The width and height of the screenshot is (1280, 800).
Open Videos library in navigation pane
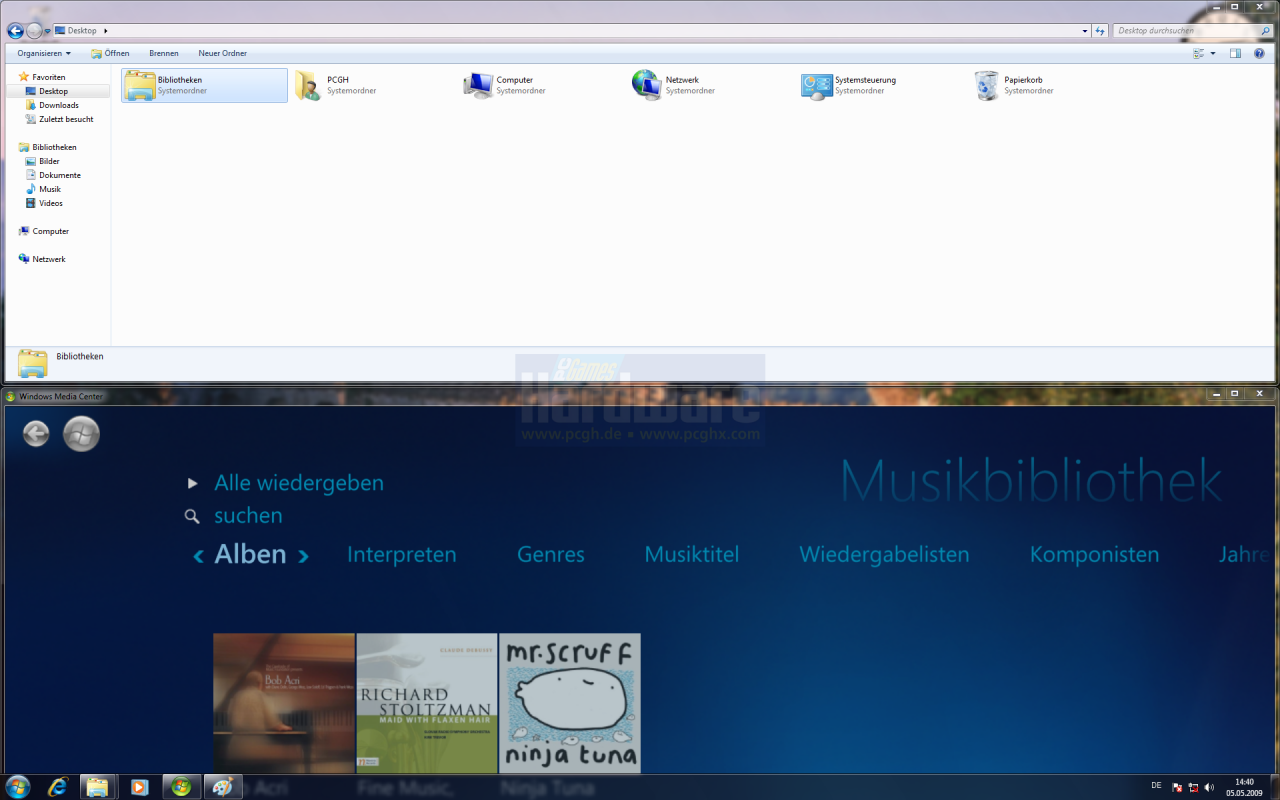tap(44, 203)
